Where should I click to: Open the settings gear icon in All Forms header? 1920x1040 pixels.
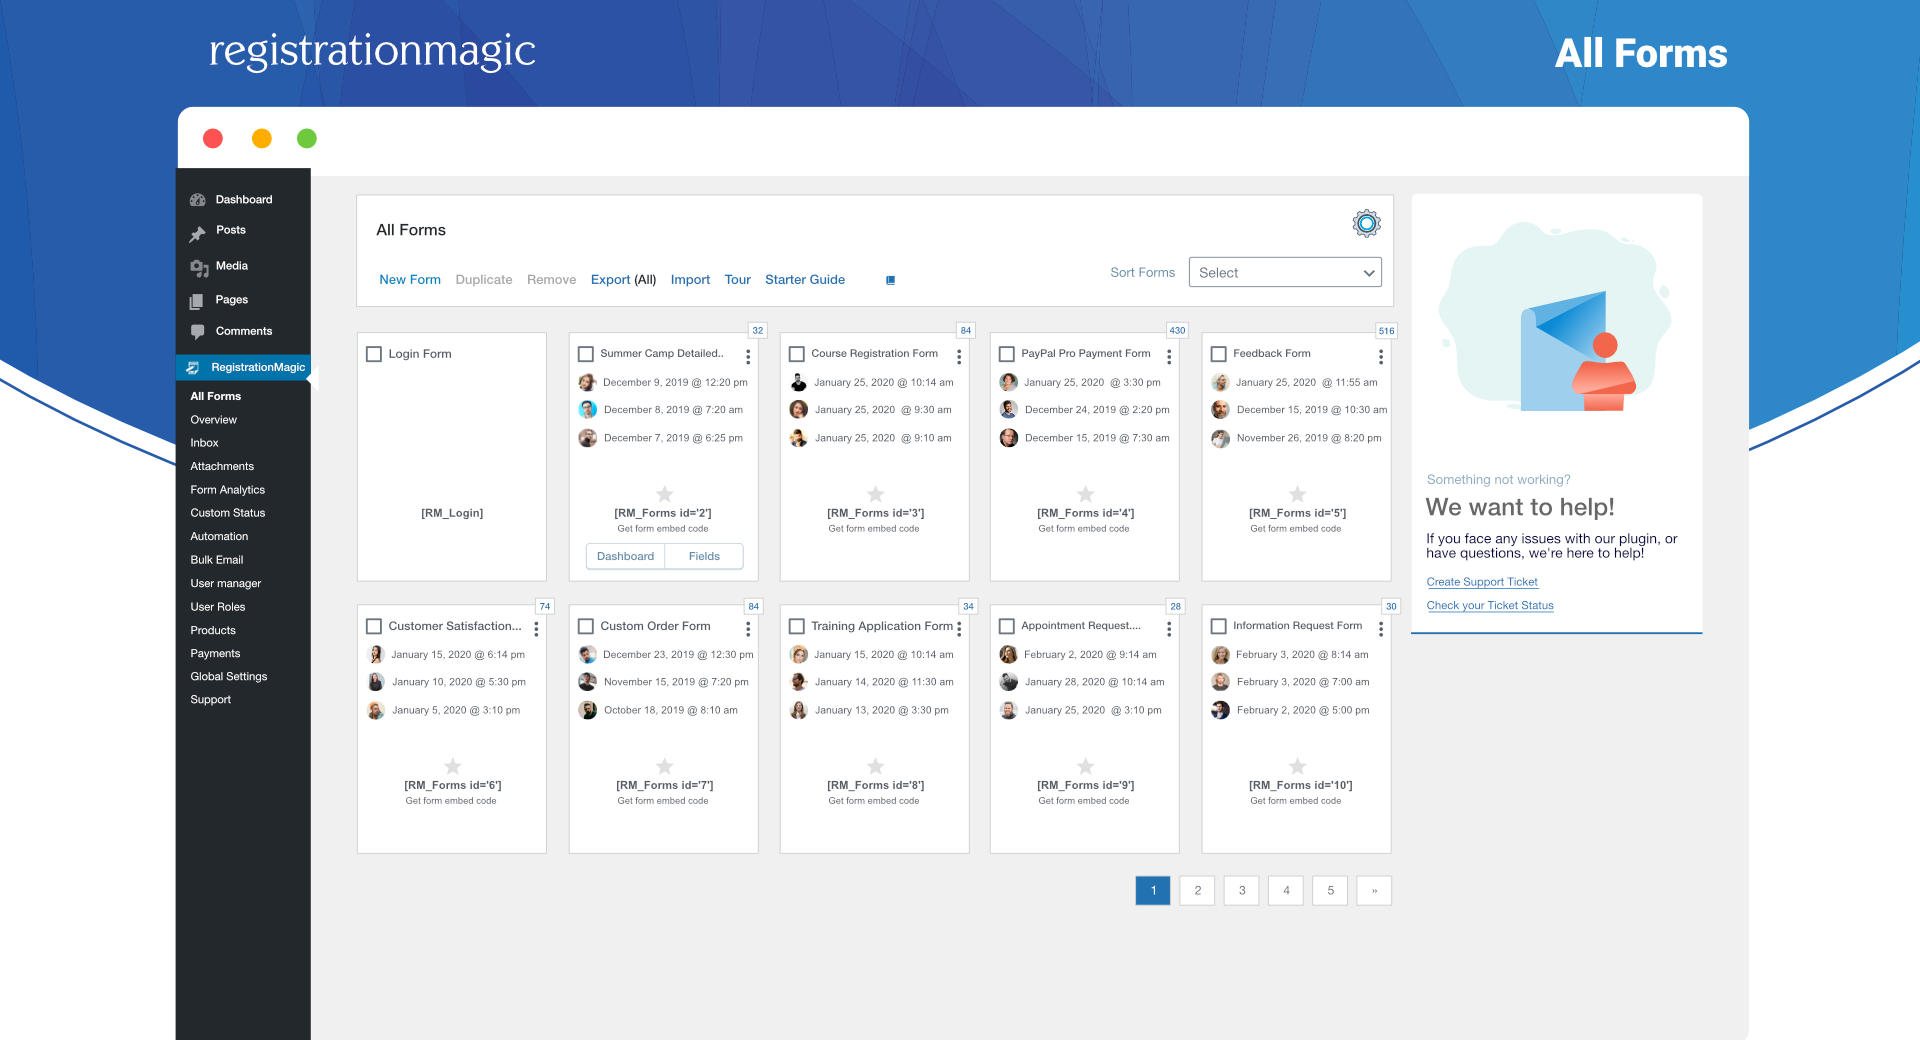pyautogui.click(x=1366, y=223)
